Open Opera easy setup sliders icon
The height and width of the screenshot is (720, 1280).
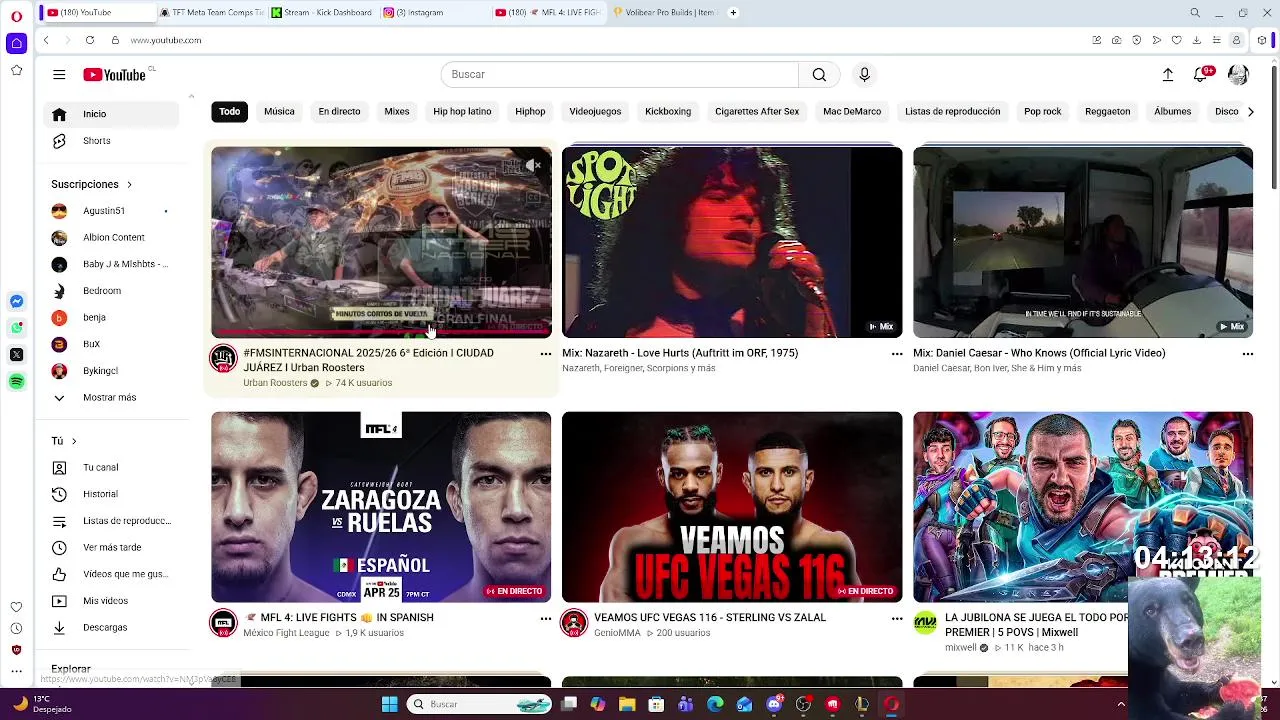click(1216, 40)
